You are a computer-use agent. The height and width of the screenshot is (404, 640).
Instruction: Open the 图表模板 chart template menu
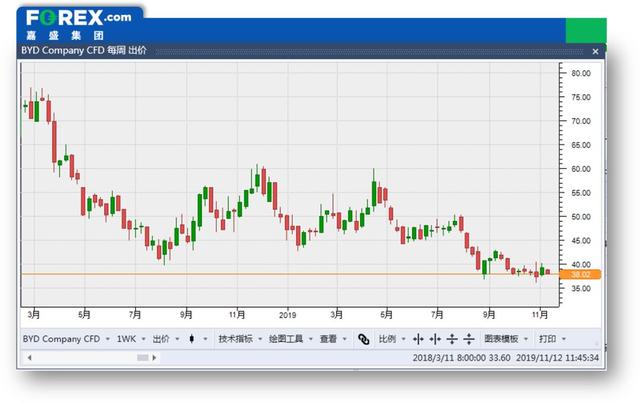coord(506,339)
